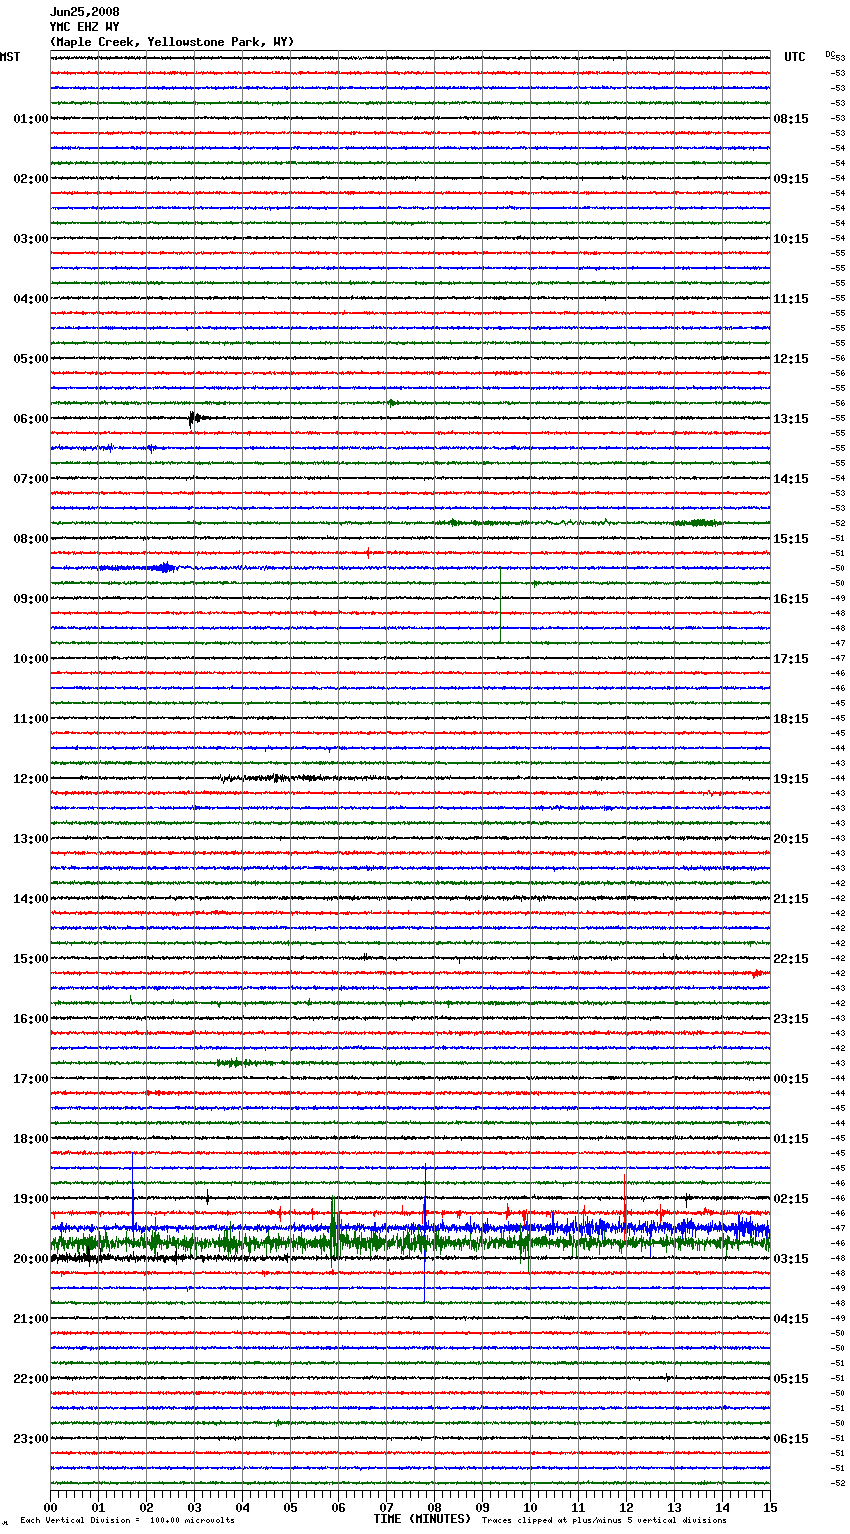Image resolution: width=850 pixels, height=1534 pixels.
Task: Click the 22:00 MST time label
Action: [x=31, y=1379]
